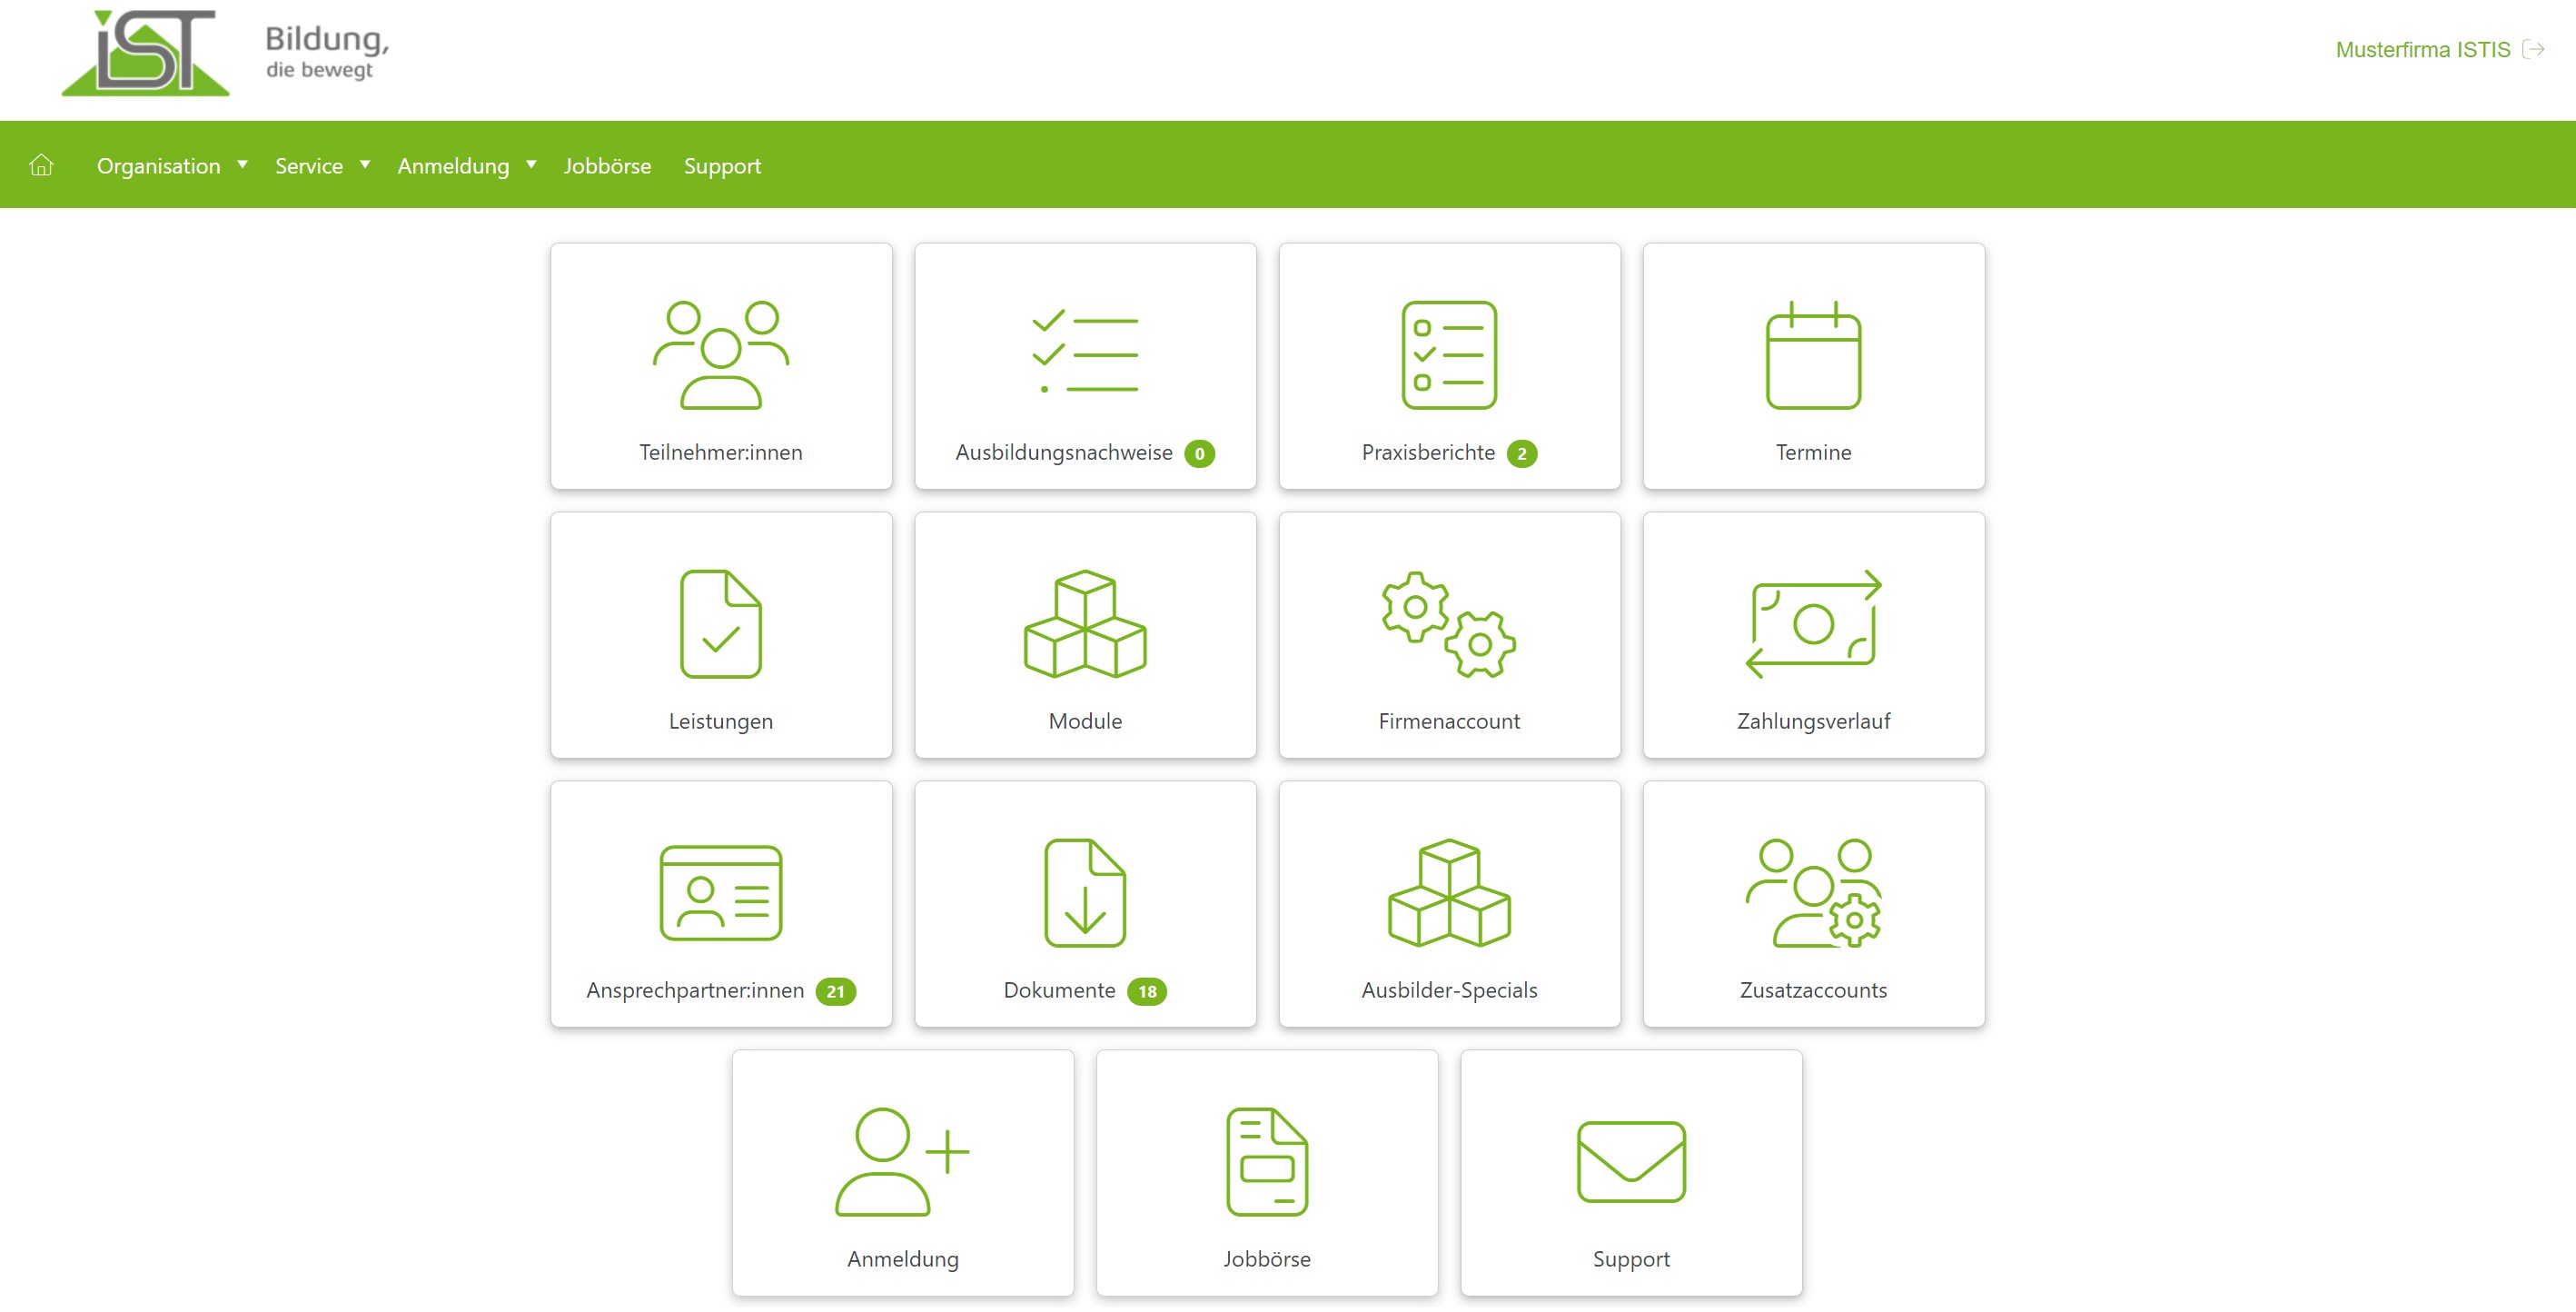Click the home icon in navigation bar
This screenshot has width=2576, height=1312.
point(41,165)
